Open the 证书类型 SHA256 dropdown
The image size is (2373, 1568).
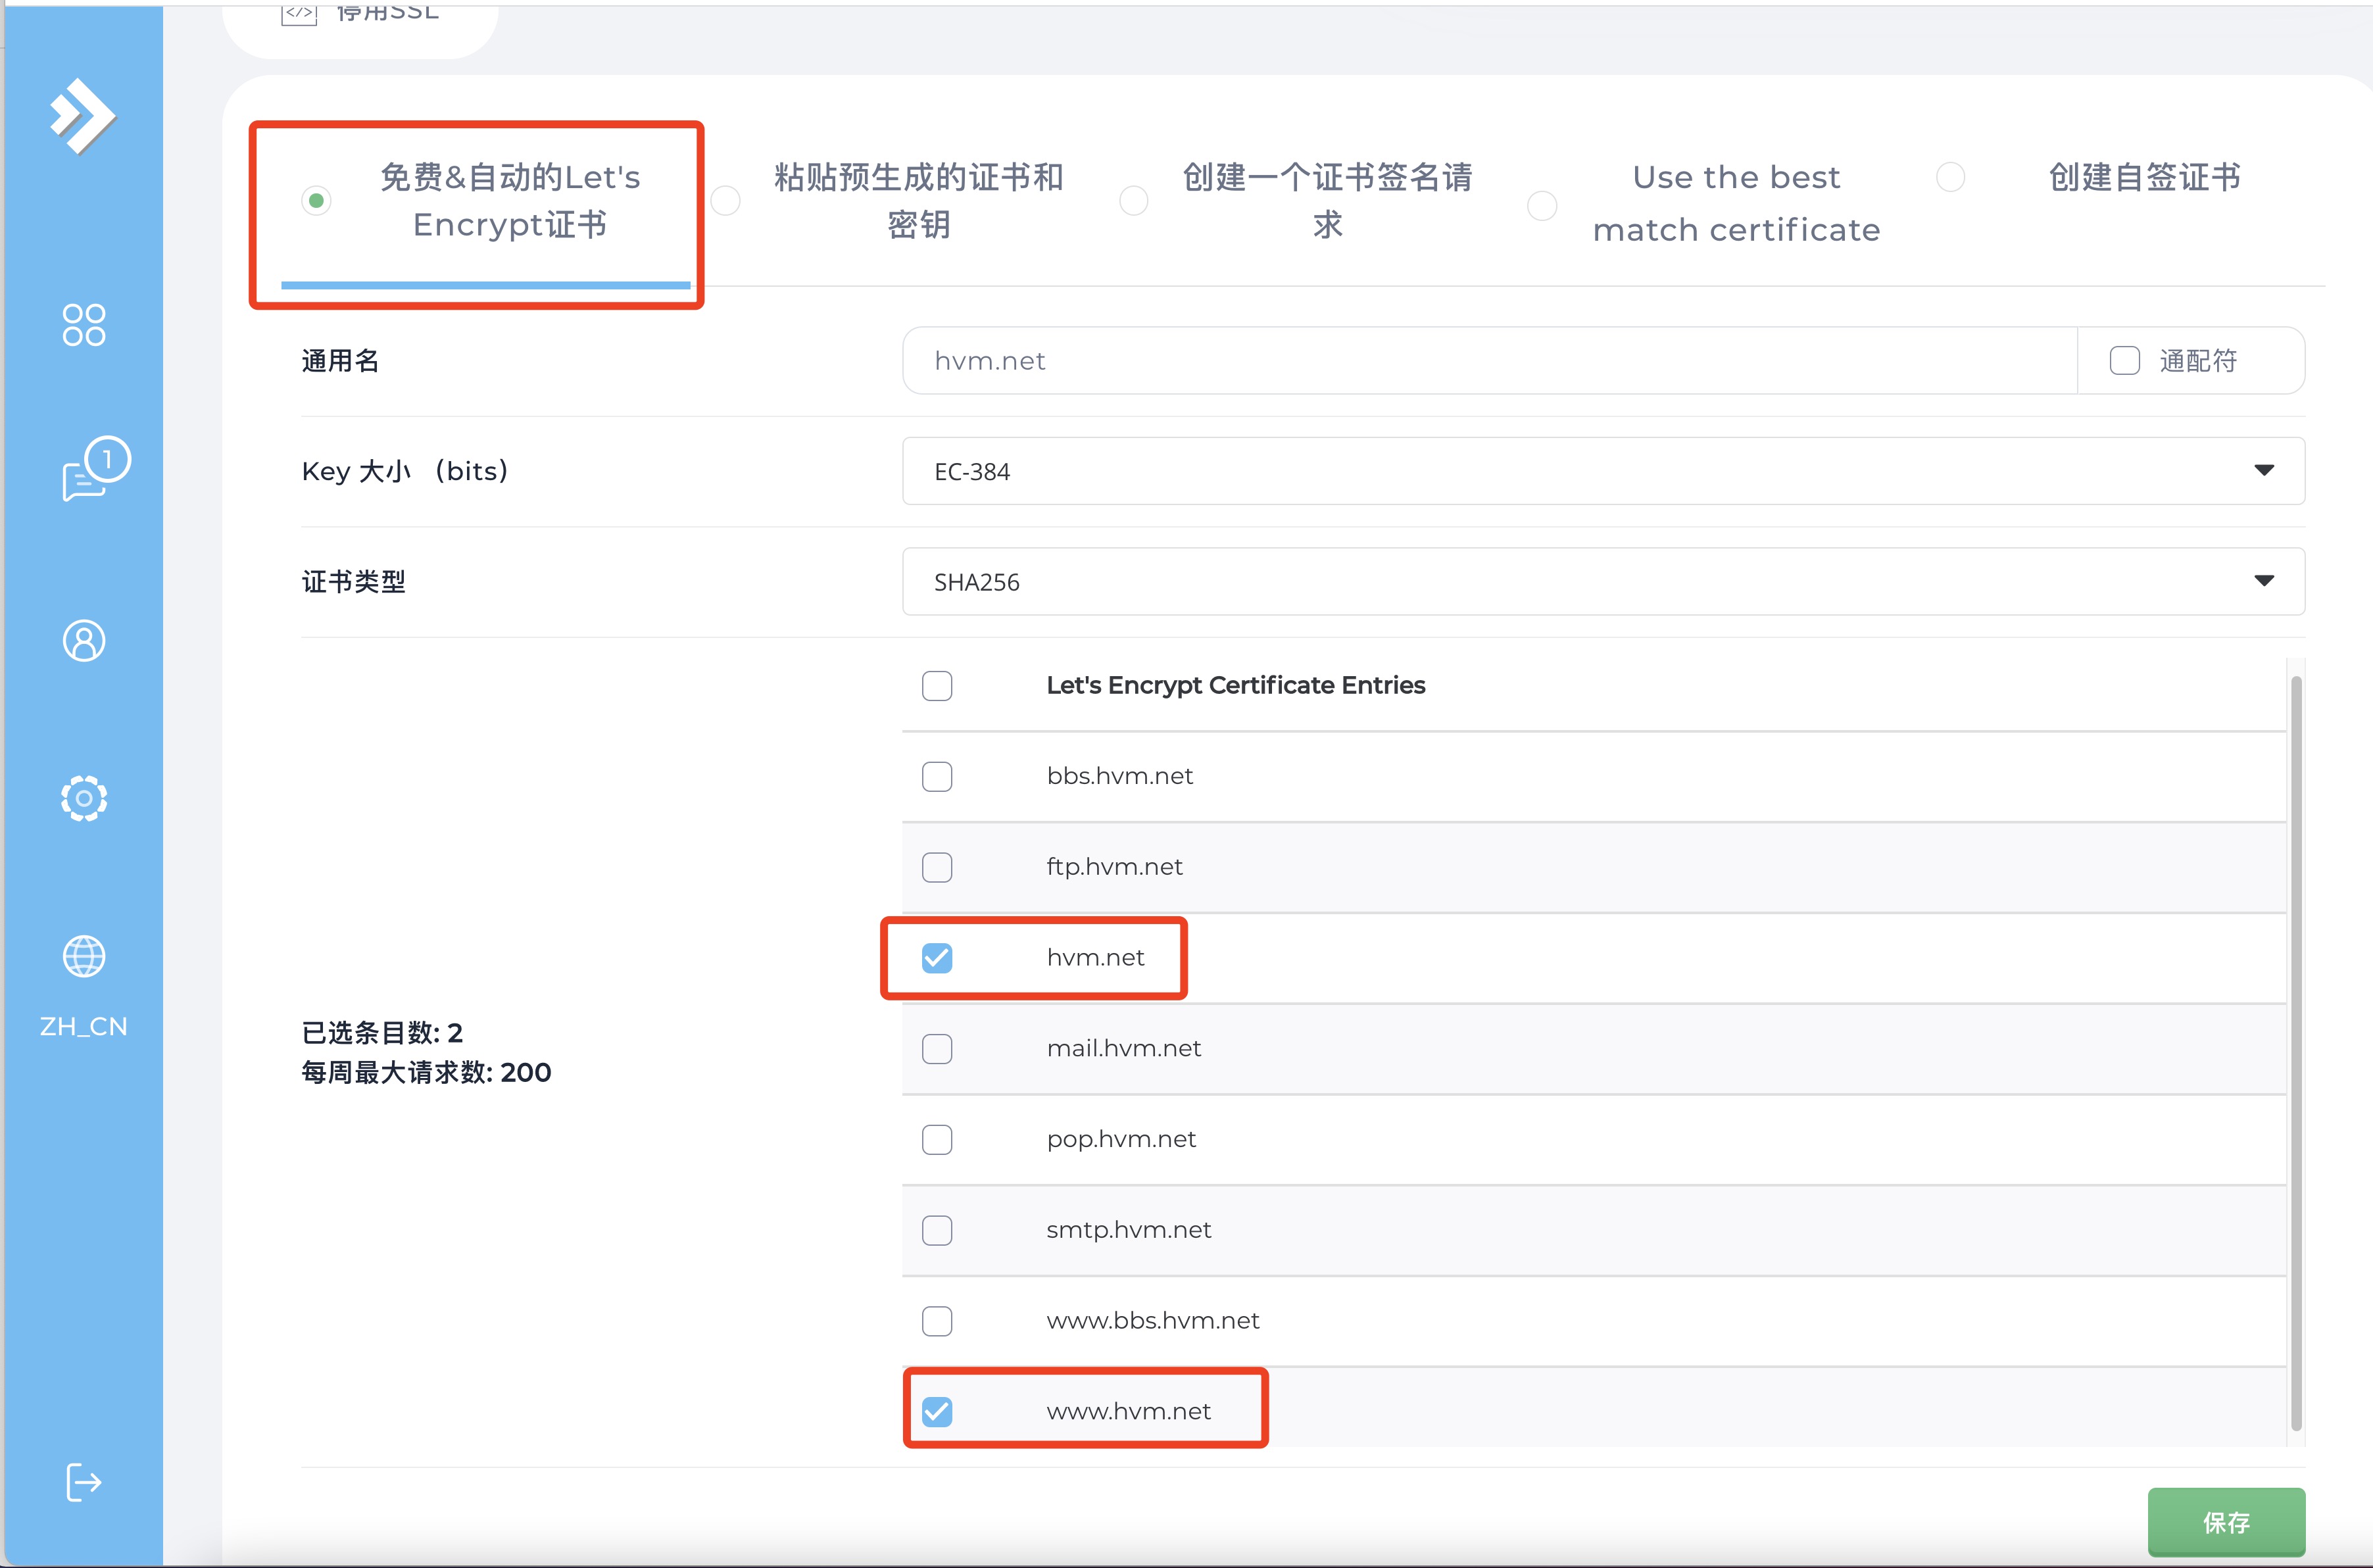pos(1603,582)
